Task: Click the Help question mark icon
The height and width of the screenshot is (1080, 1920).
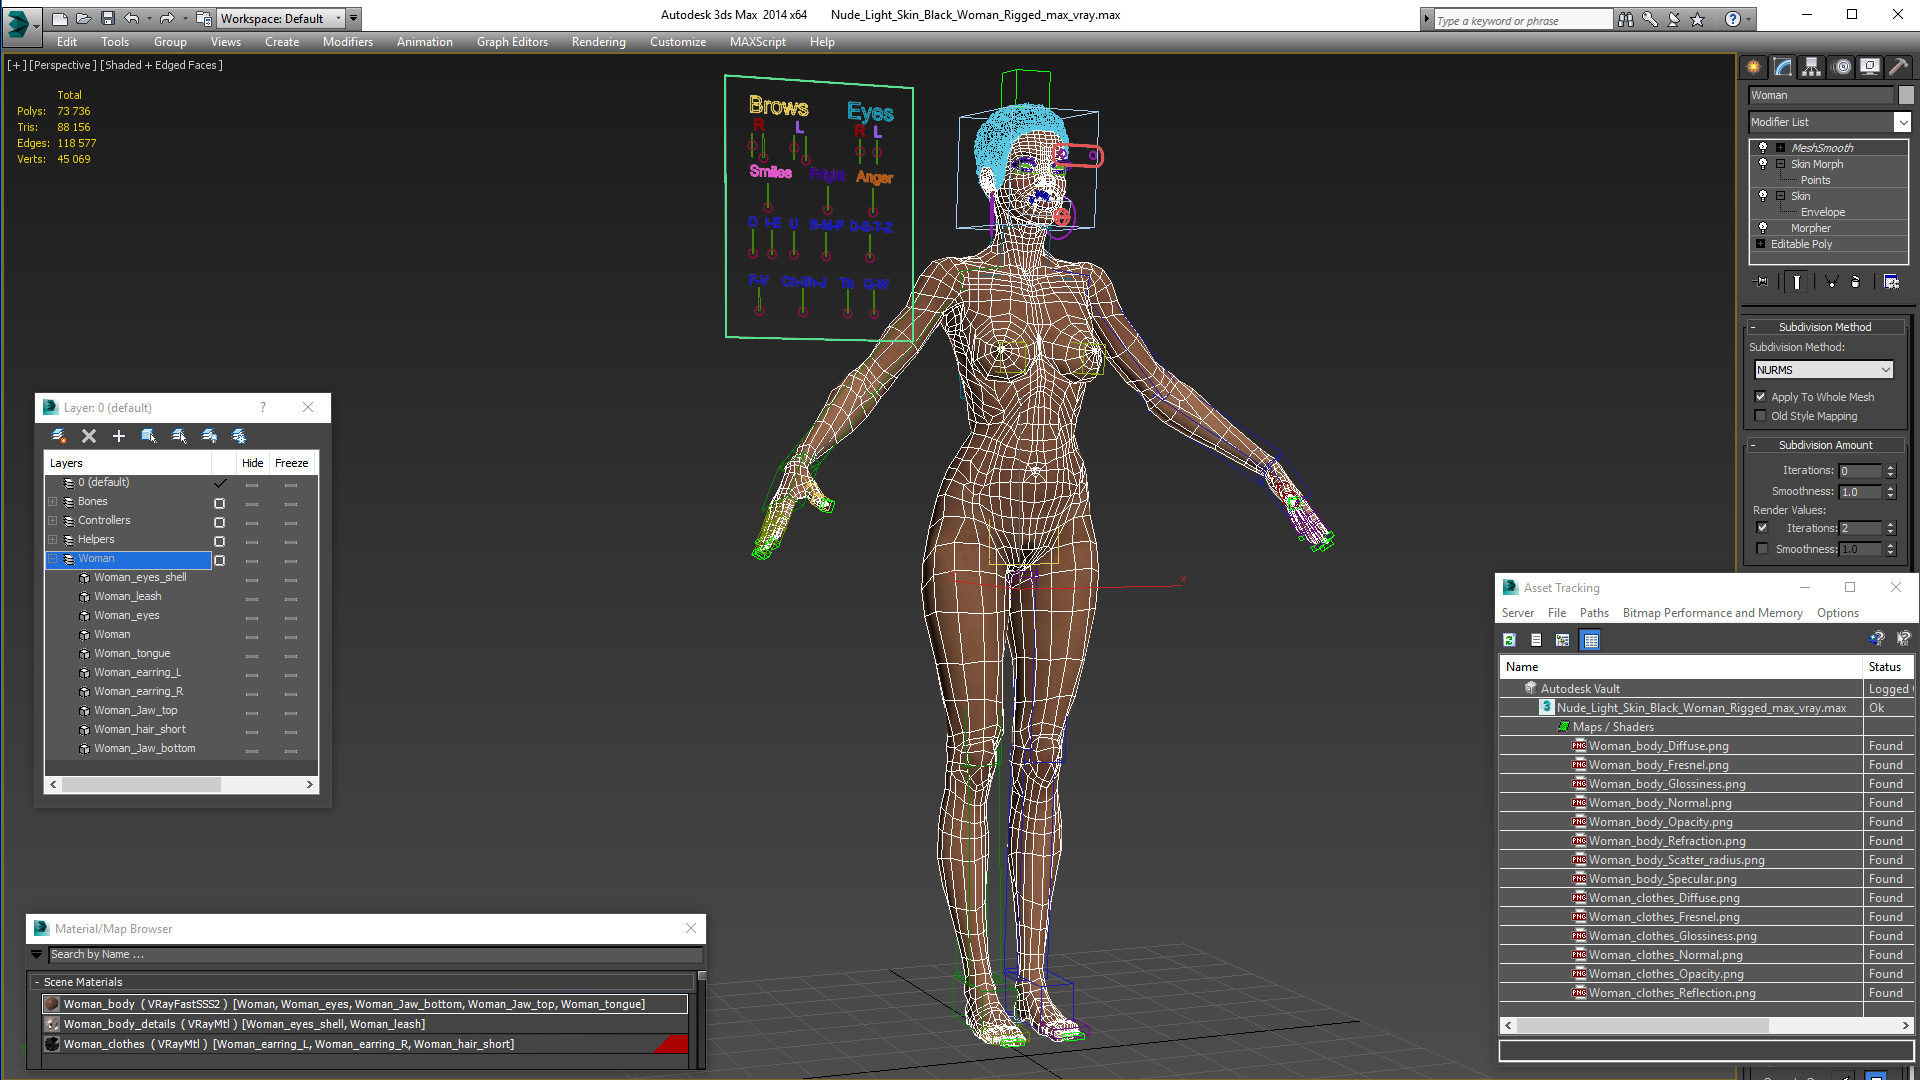Action: click(x=1733, y=19)
